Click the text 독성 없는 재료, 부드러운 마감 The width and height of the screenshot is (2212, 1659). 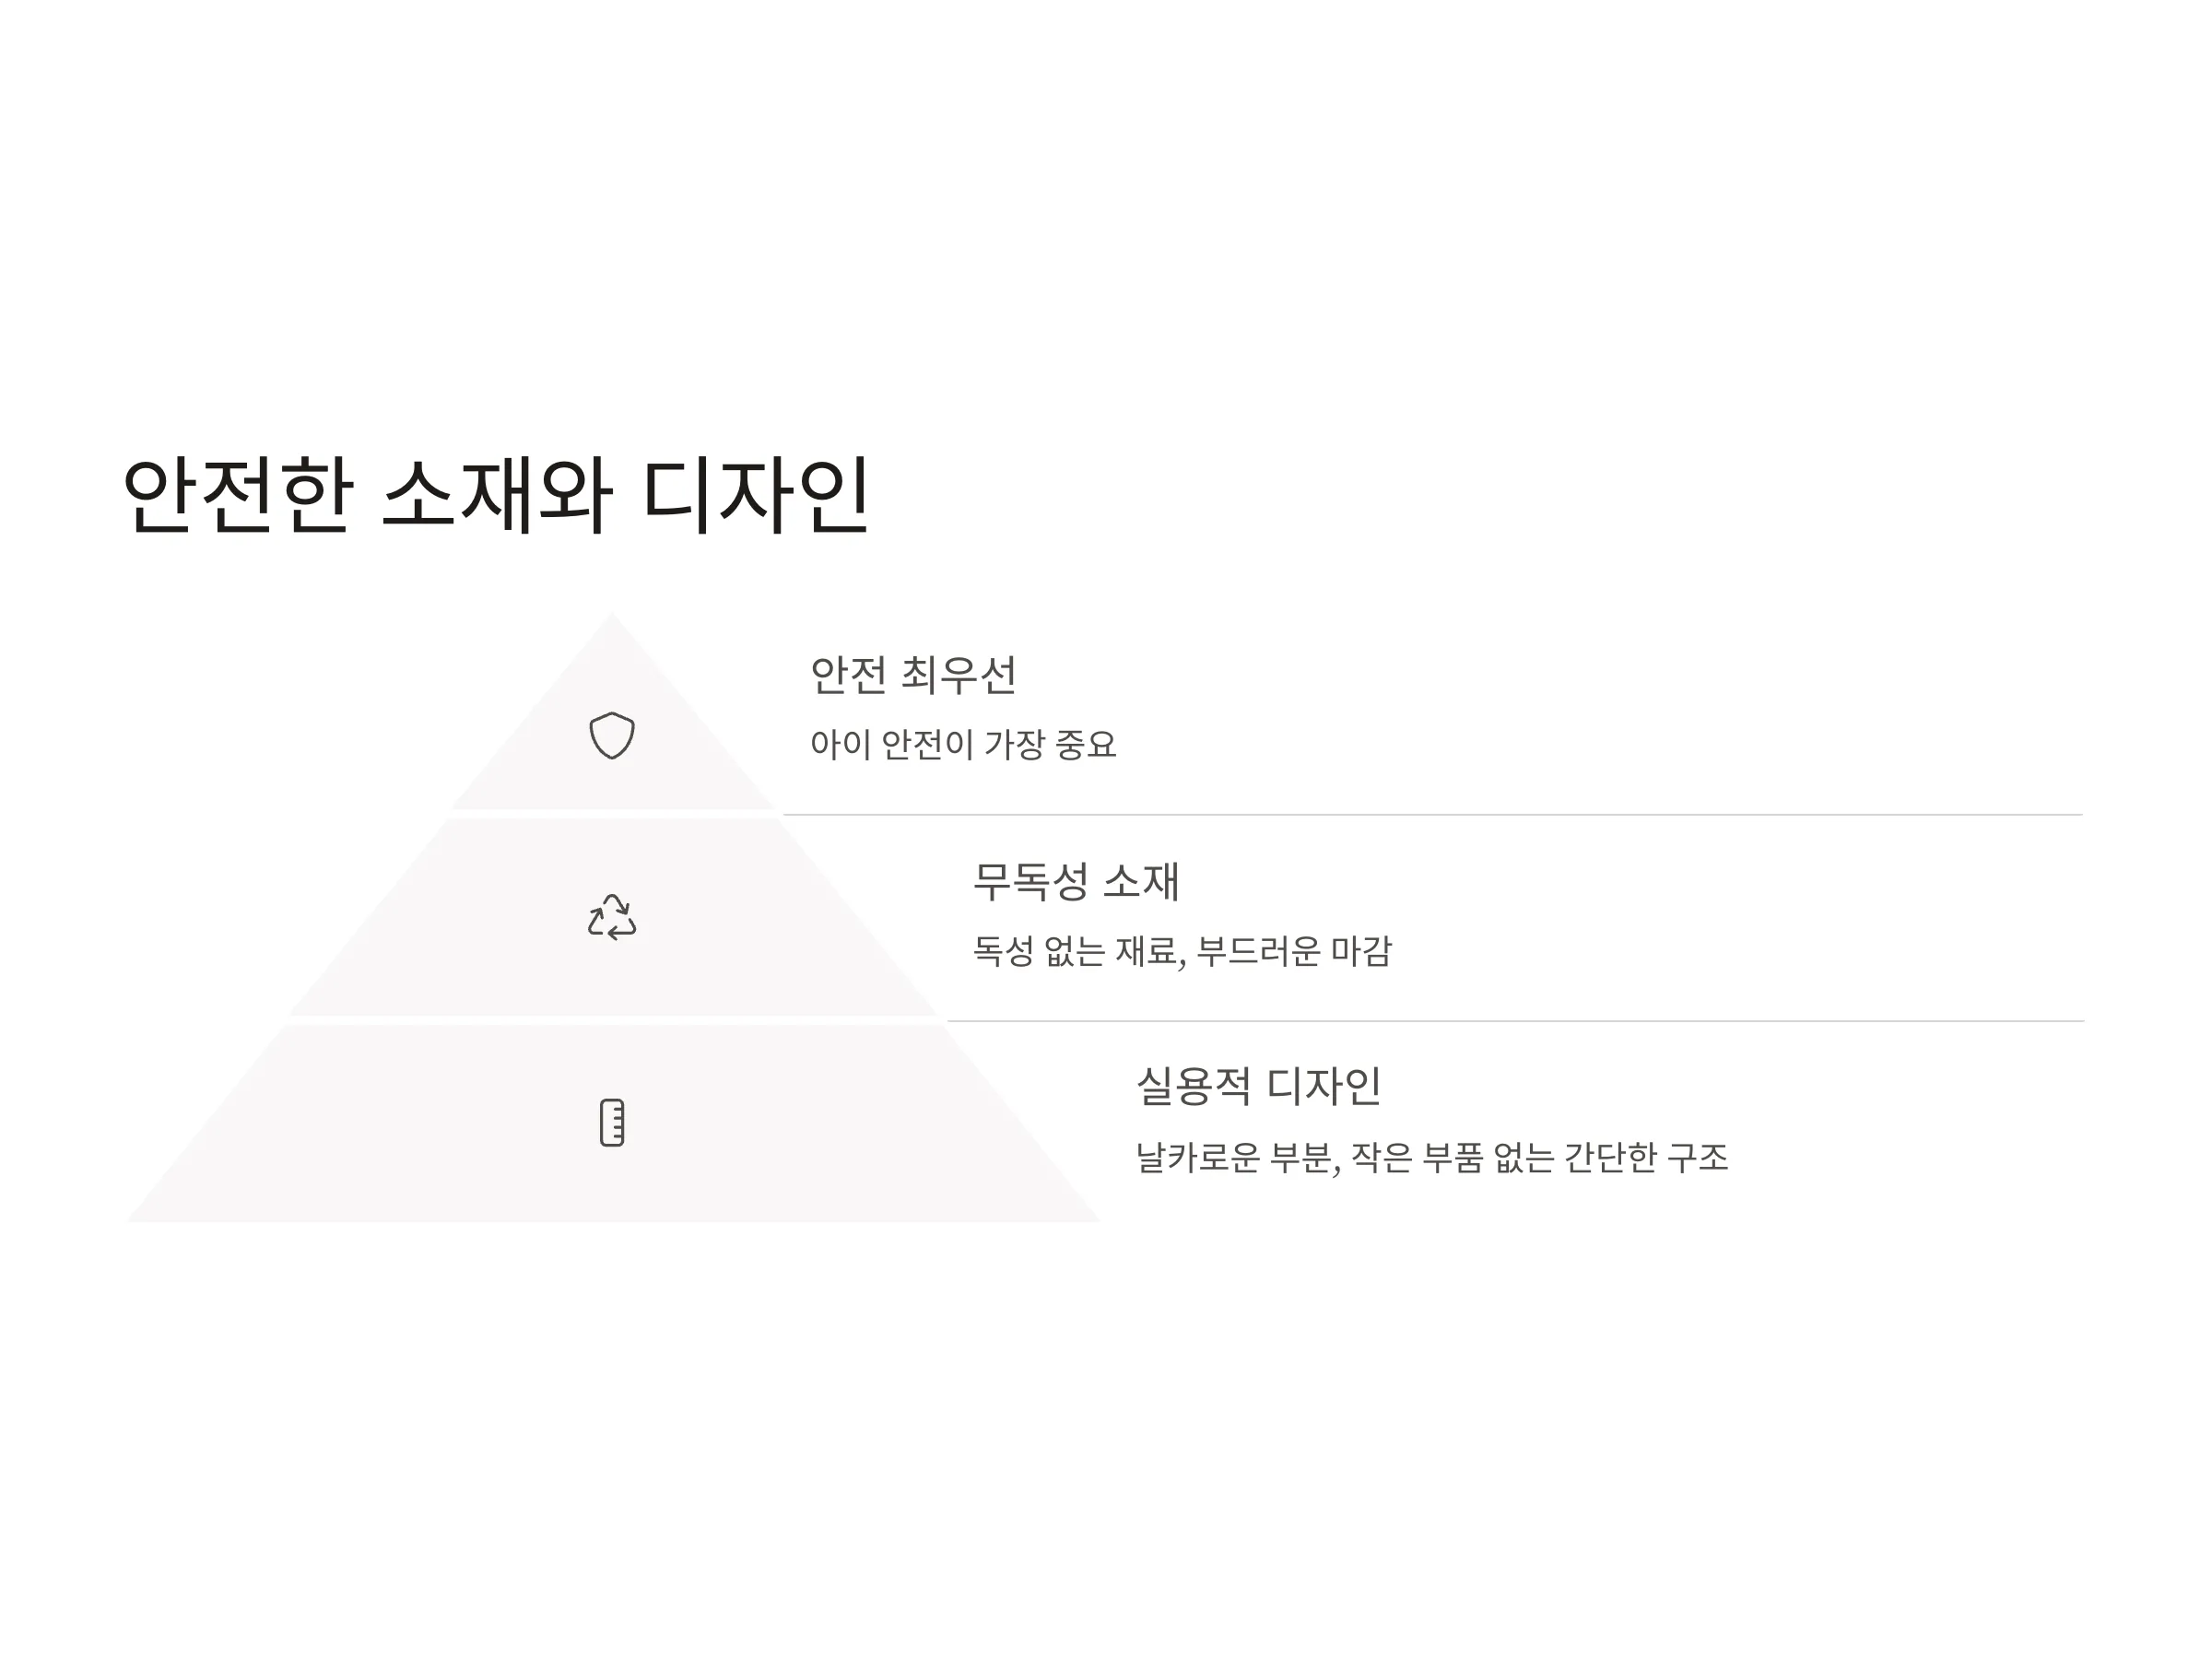coord(1182,951)
